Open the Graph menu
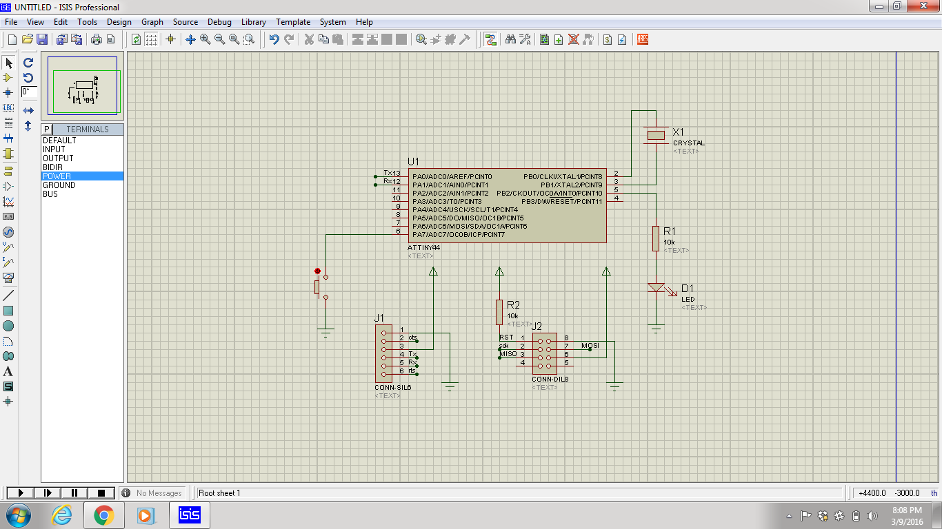Image resolution: width=942 pixels, height=529 pixels. (x=152, y=22)
